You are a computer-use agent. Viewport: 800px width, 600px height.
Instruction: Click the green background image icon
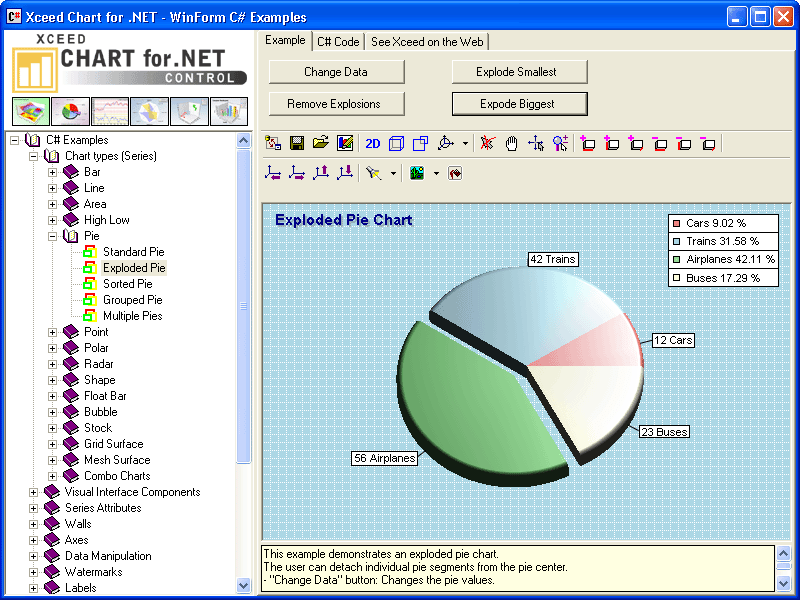pyautogui.click(x=417, y=173)
